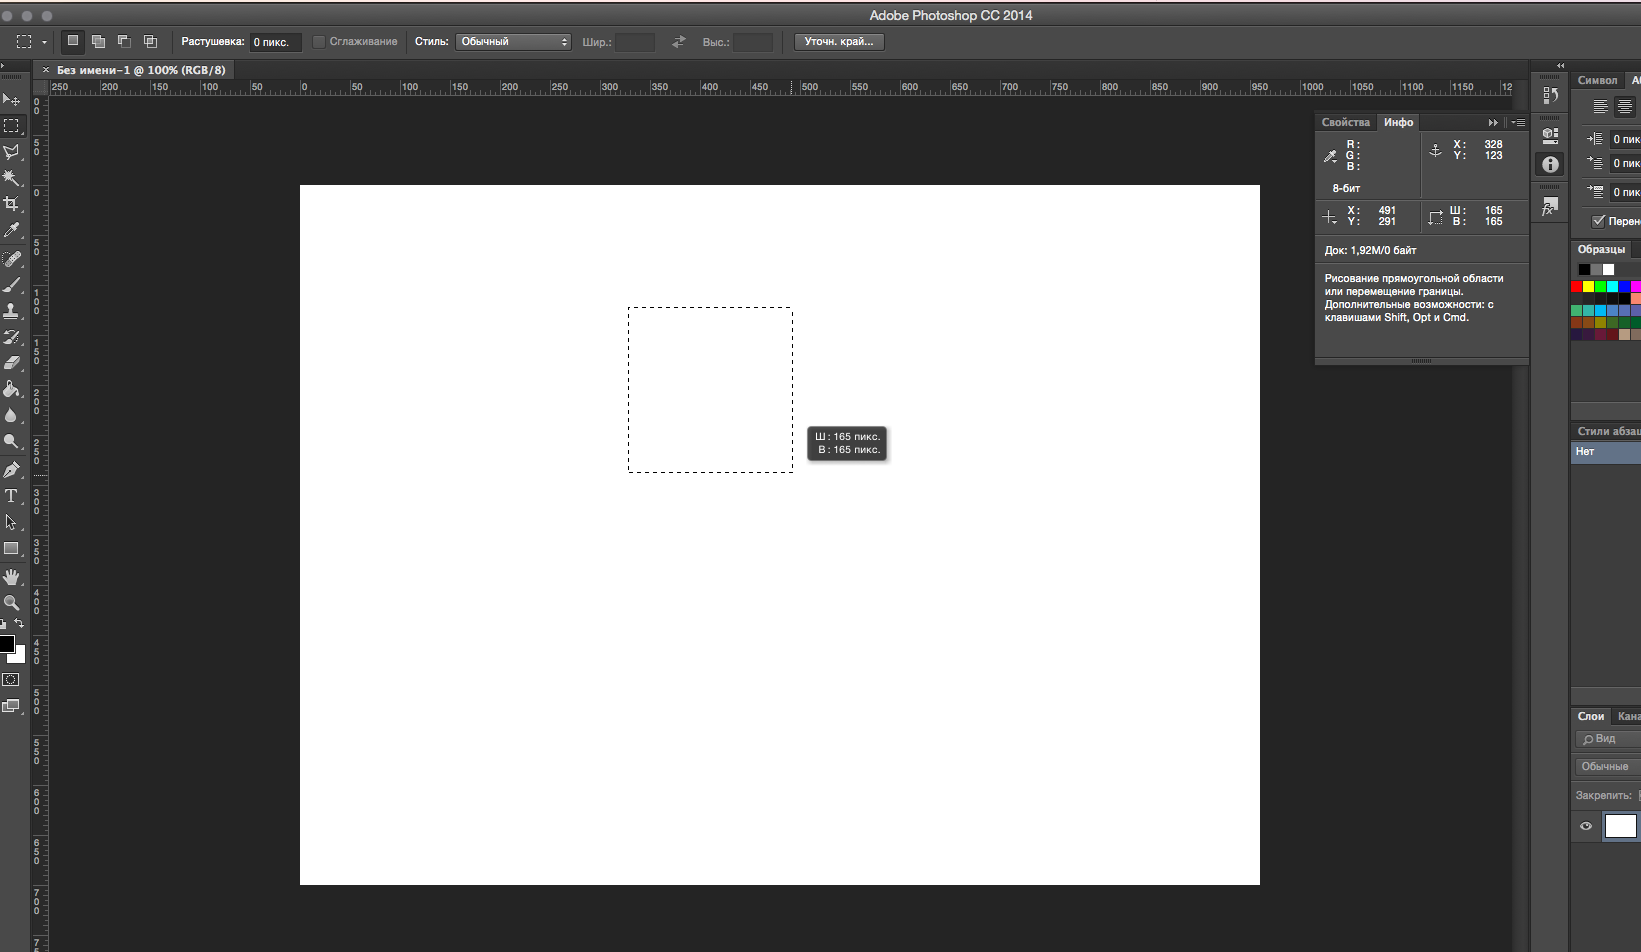The height and width of the screenshot is (952, 1641).
Task: Open the layer blend mode Обычные dropdown
Action: click(1608, 767)
